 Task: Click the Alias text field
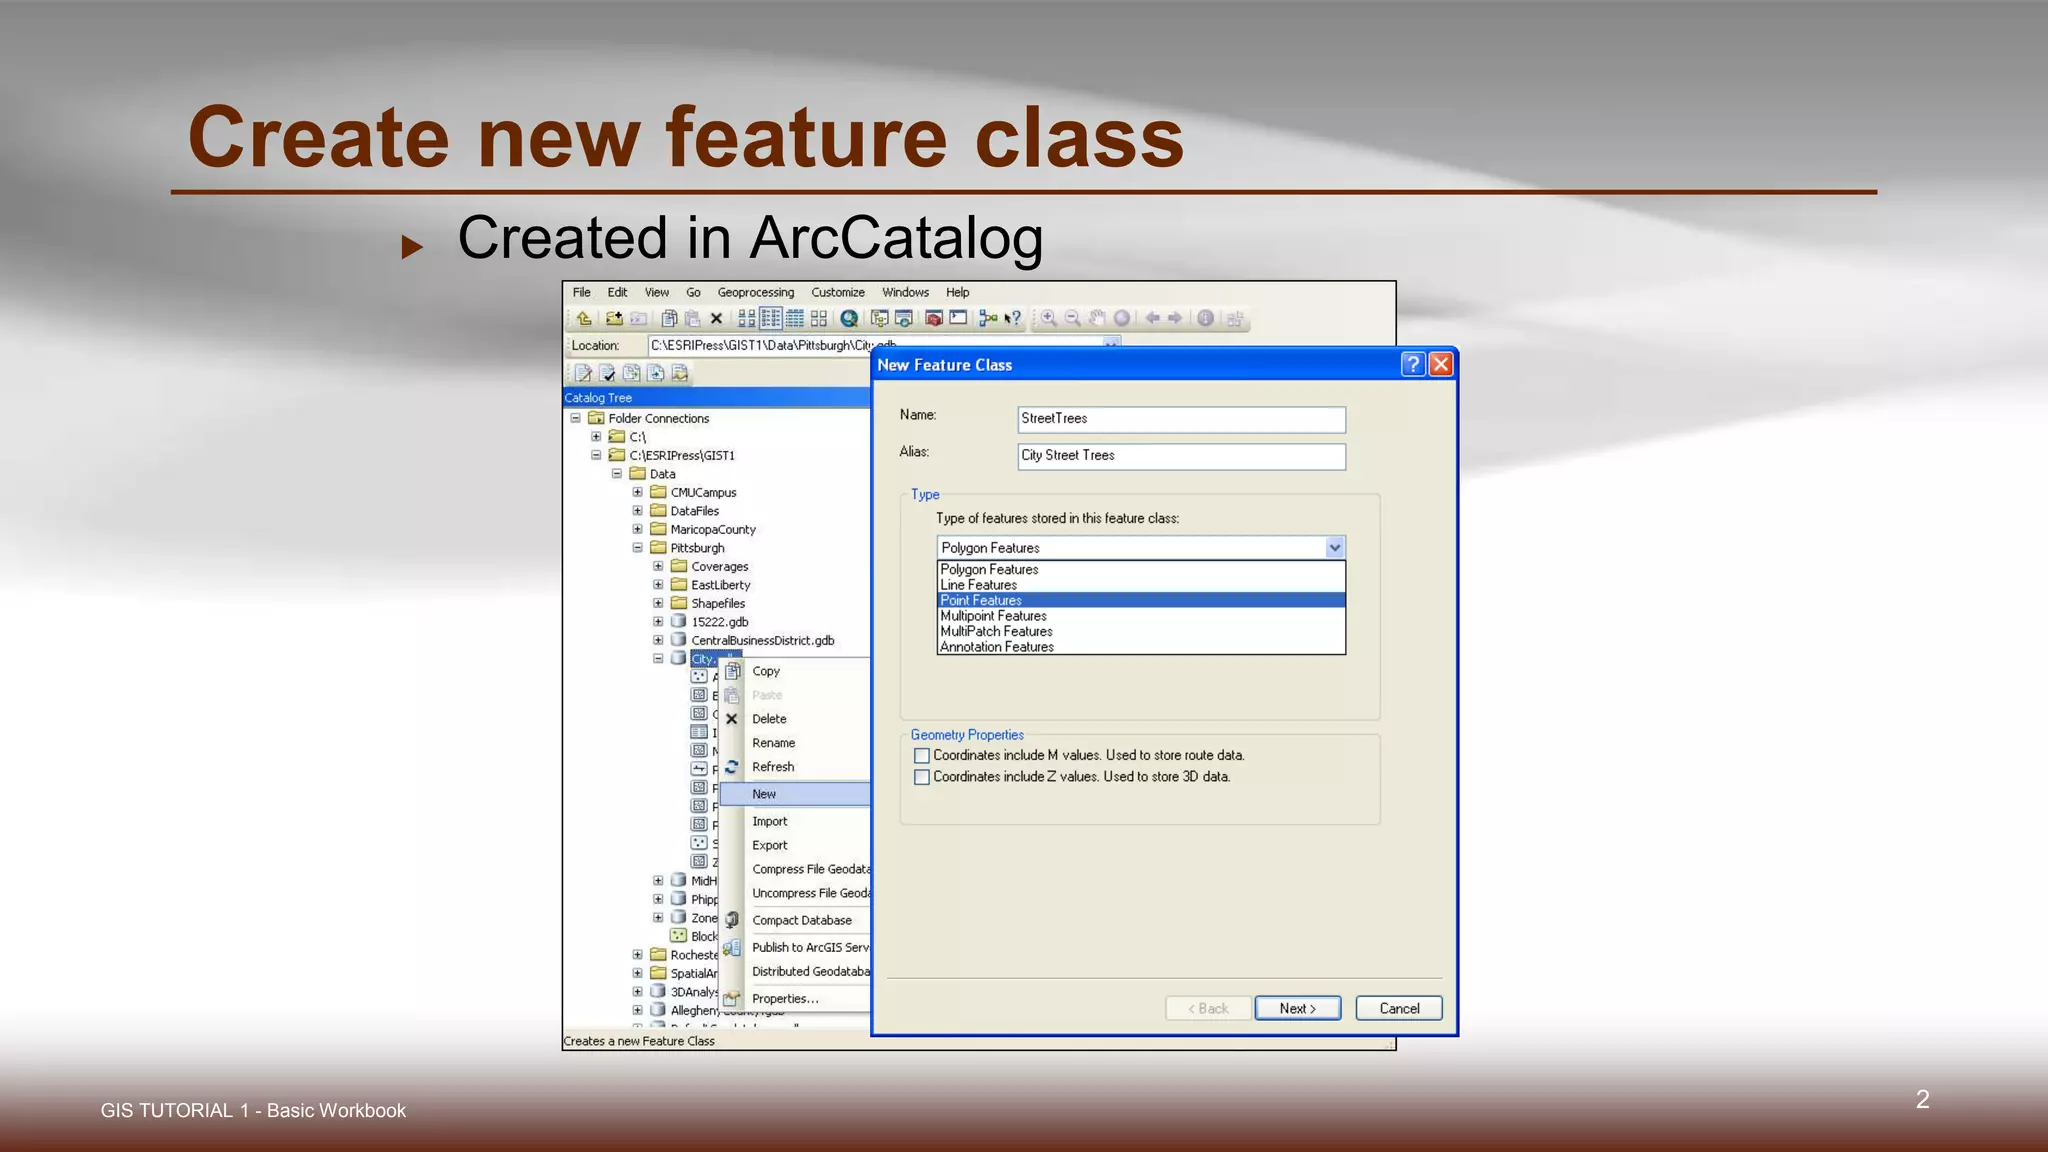pos(1180,456)
